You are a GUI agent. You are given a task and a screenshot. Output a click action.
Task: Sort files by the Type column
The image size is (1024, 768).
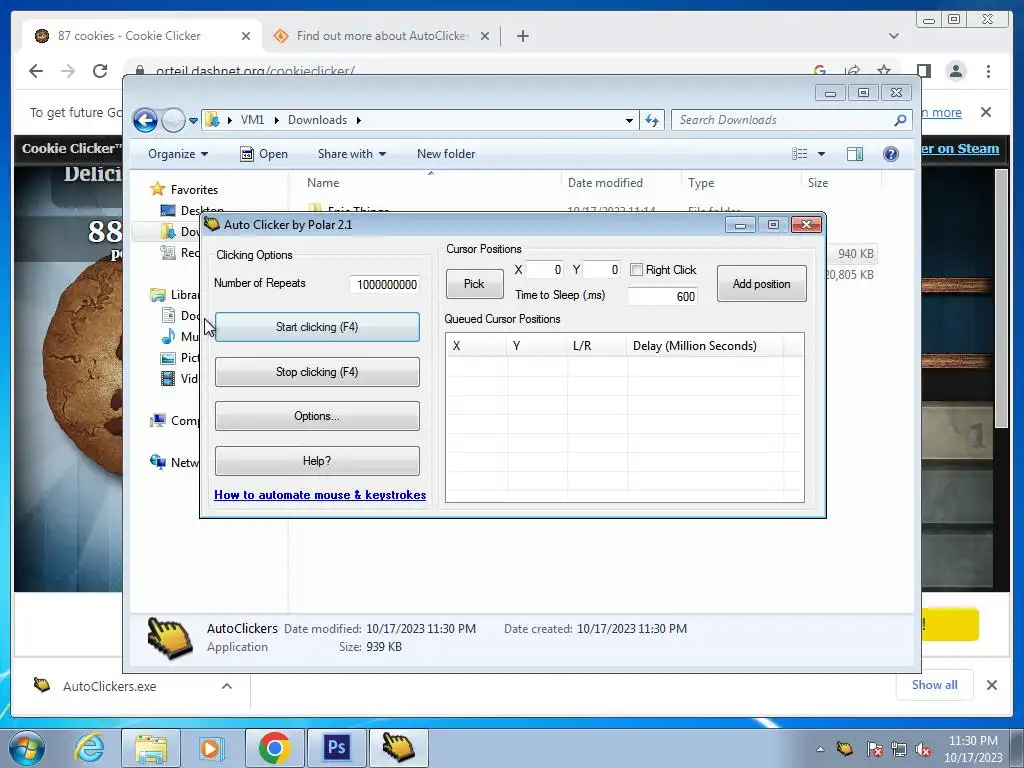[x=701, y=183]
